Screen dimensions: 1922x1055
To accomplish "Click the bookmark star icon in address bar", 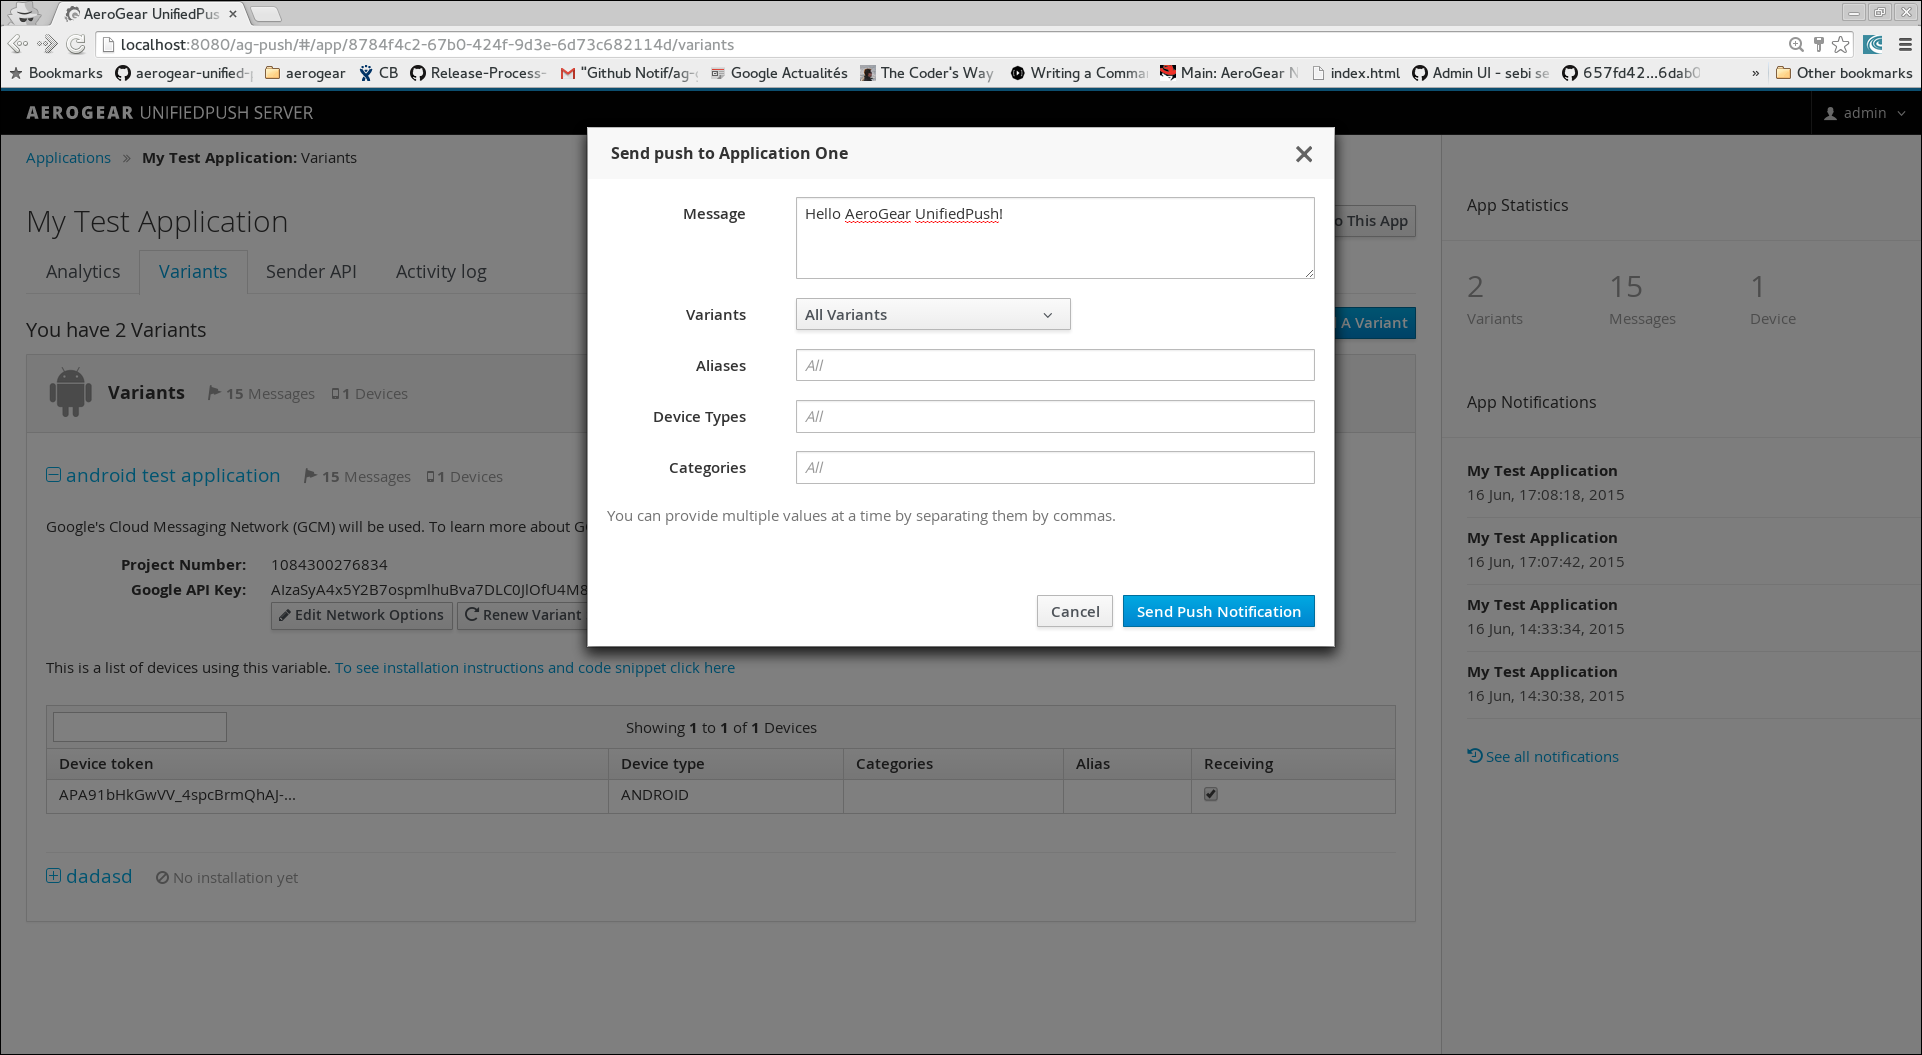I will [1841, 45].
